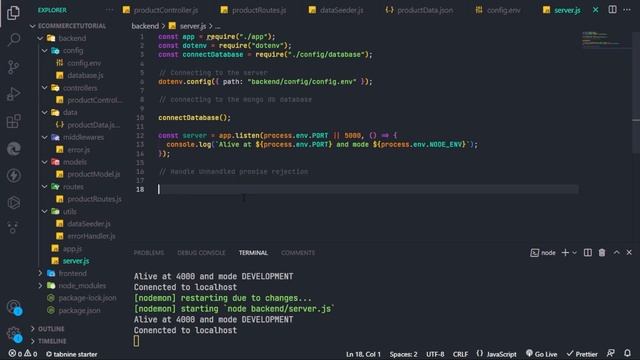Screen dimensions: 640x360
Task: Open the launch profile dropdown arrow
Action: coord(574,253)
